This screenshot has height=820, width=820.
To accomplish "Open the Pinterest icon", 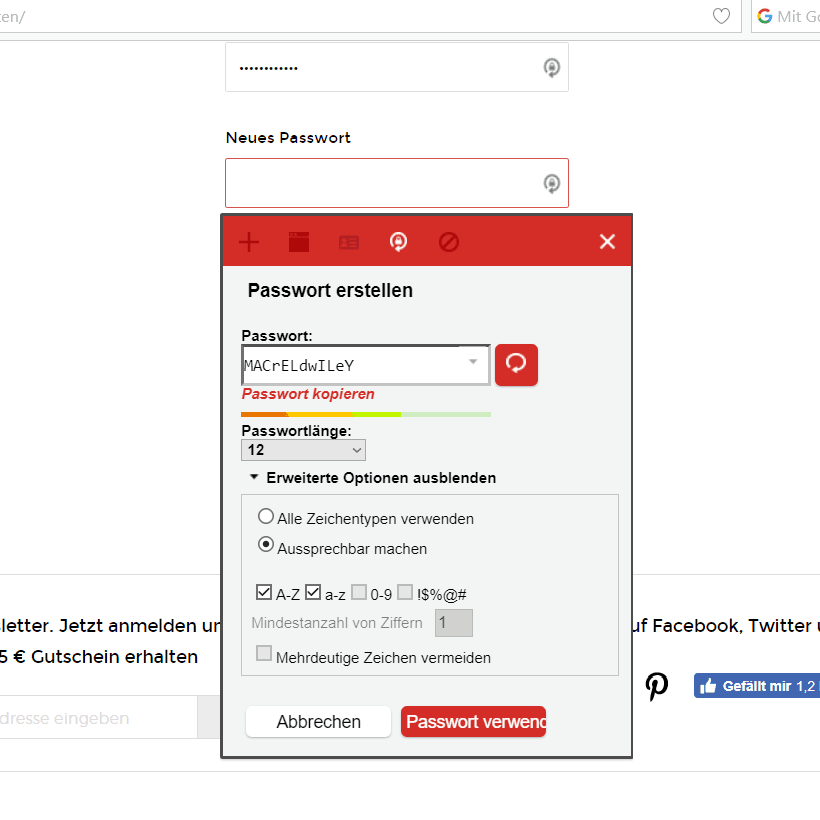I will [x=656, y=686].
